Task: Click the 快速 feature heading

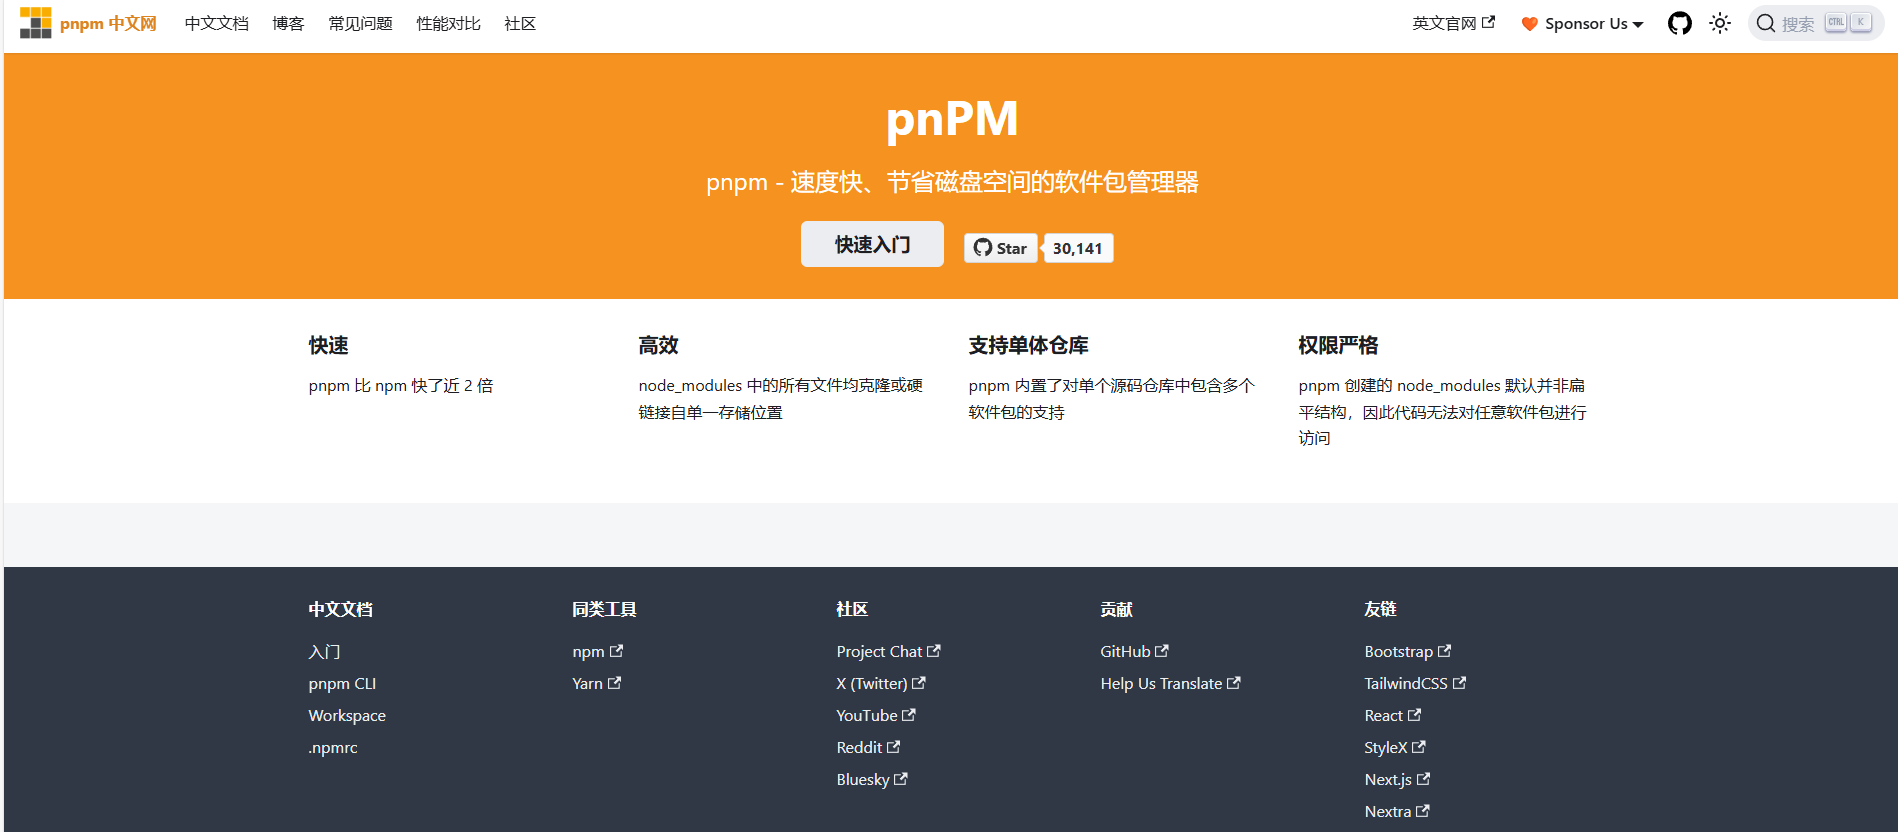Action: click(328, 345)
